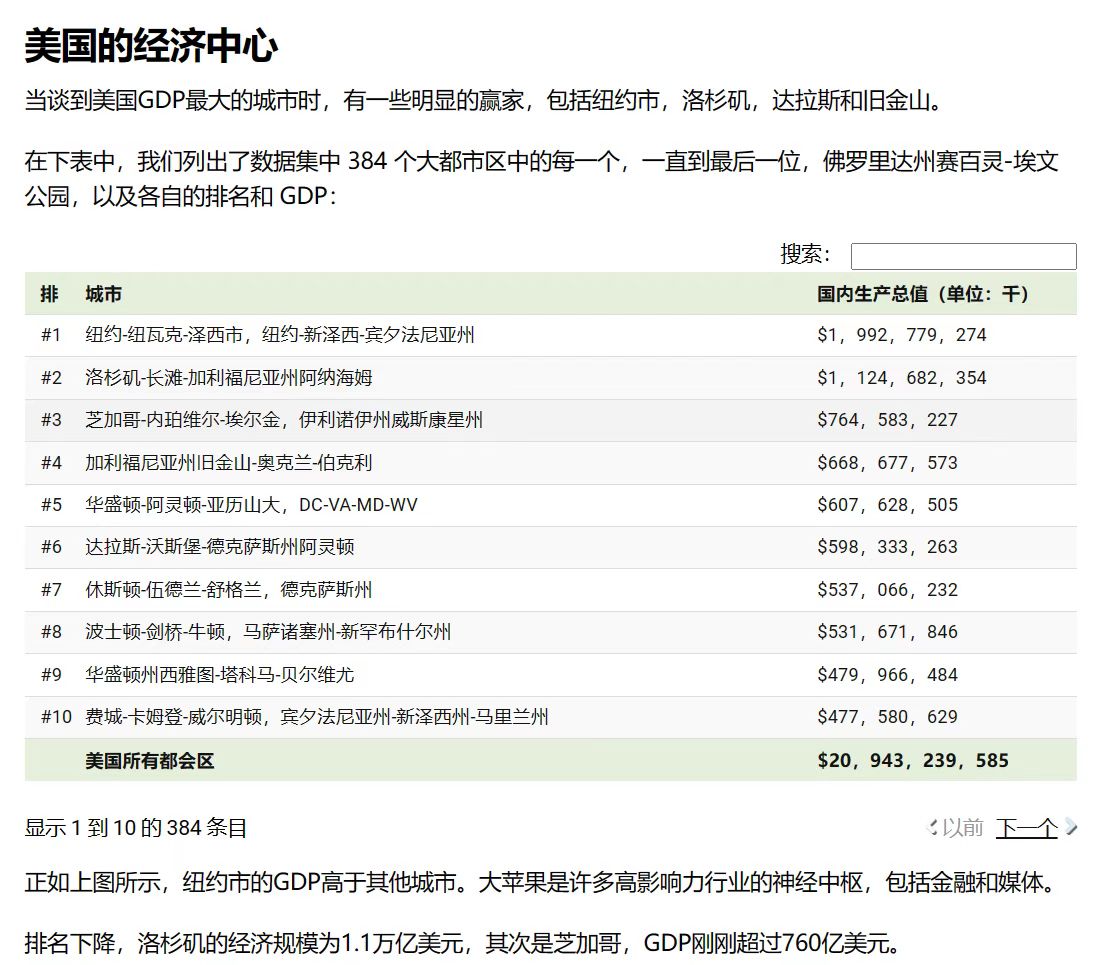This screenshot has width=1105, height=965.
Task: Click the 美国所有都会区 total row label
Action: click(x=149, y=761)
